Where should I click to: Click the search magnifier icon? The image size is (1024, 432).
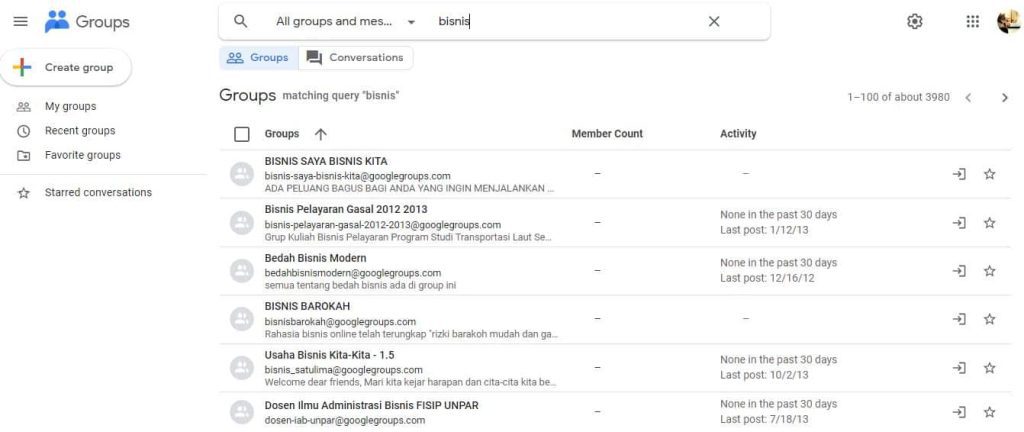pos(240,22)
